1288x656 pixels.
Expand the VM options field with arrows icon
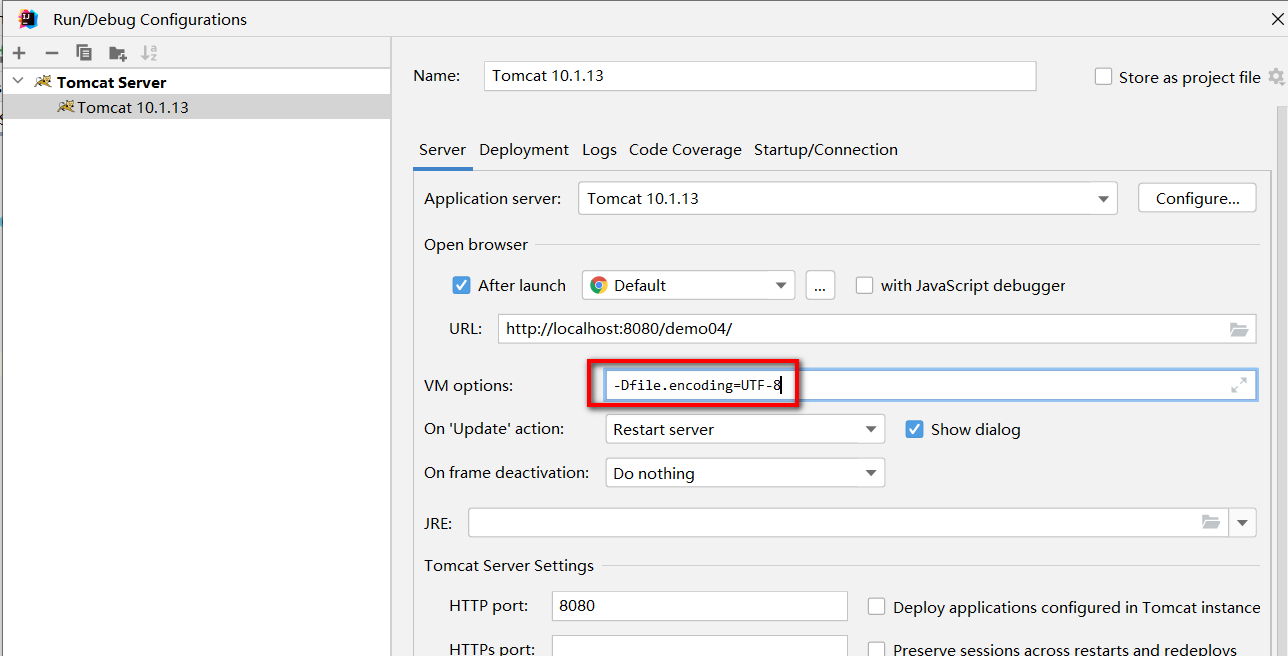coord(1239,385)
